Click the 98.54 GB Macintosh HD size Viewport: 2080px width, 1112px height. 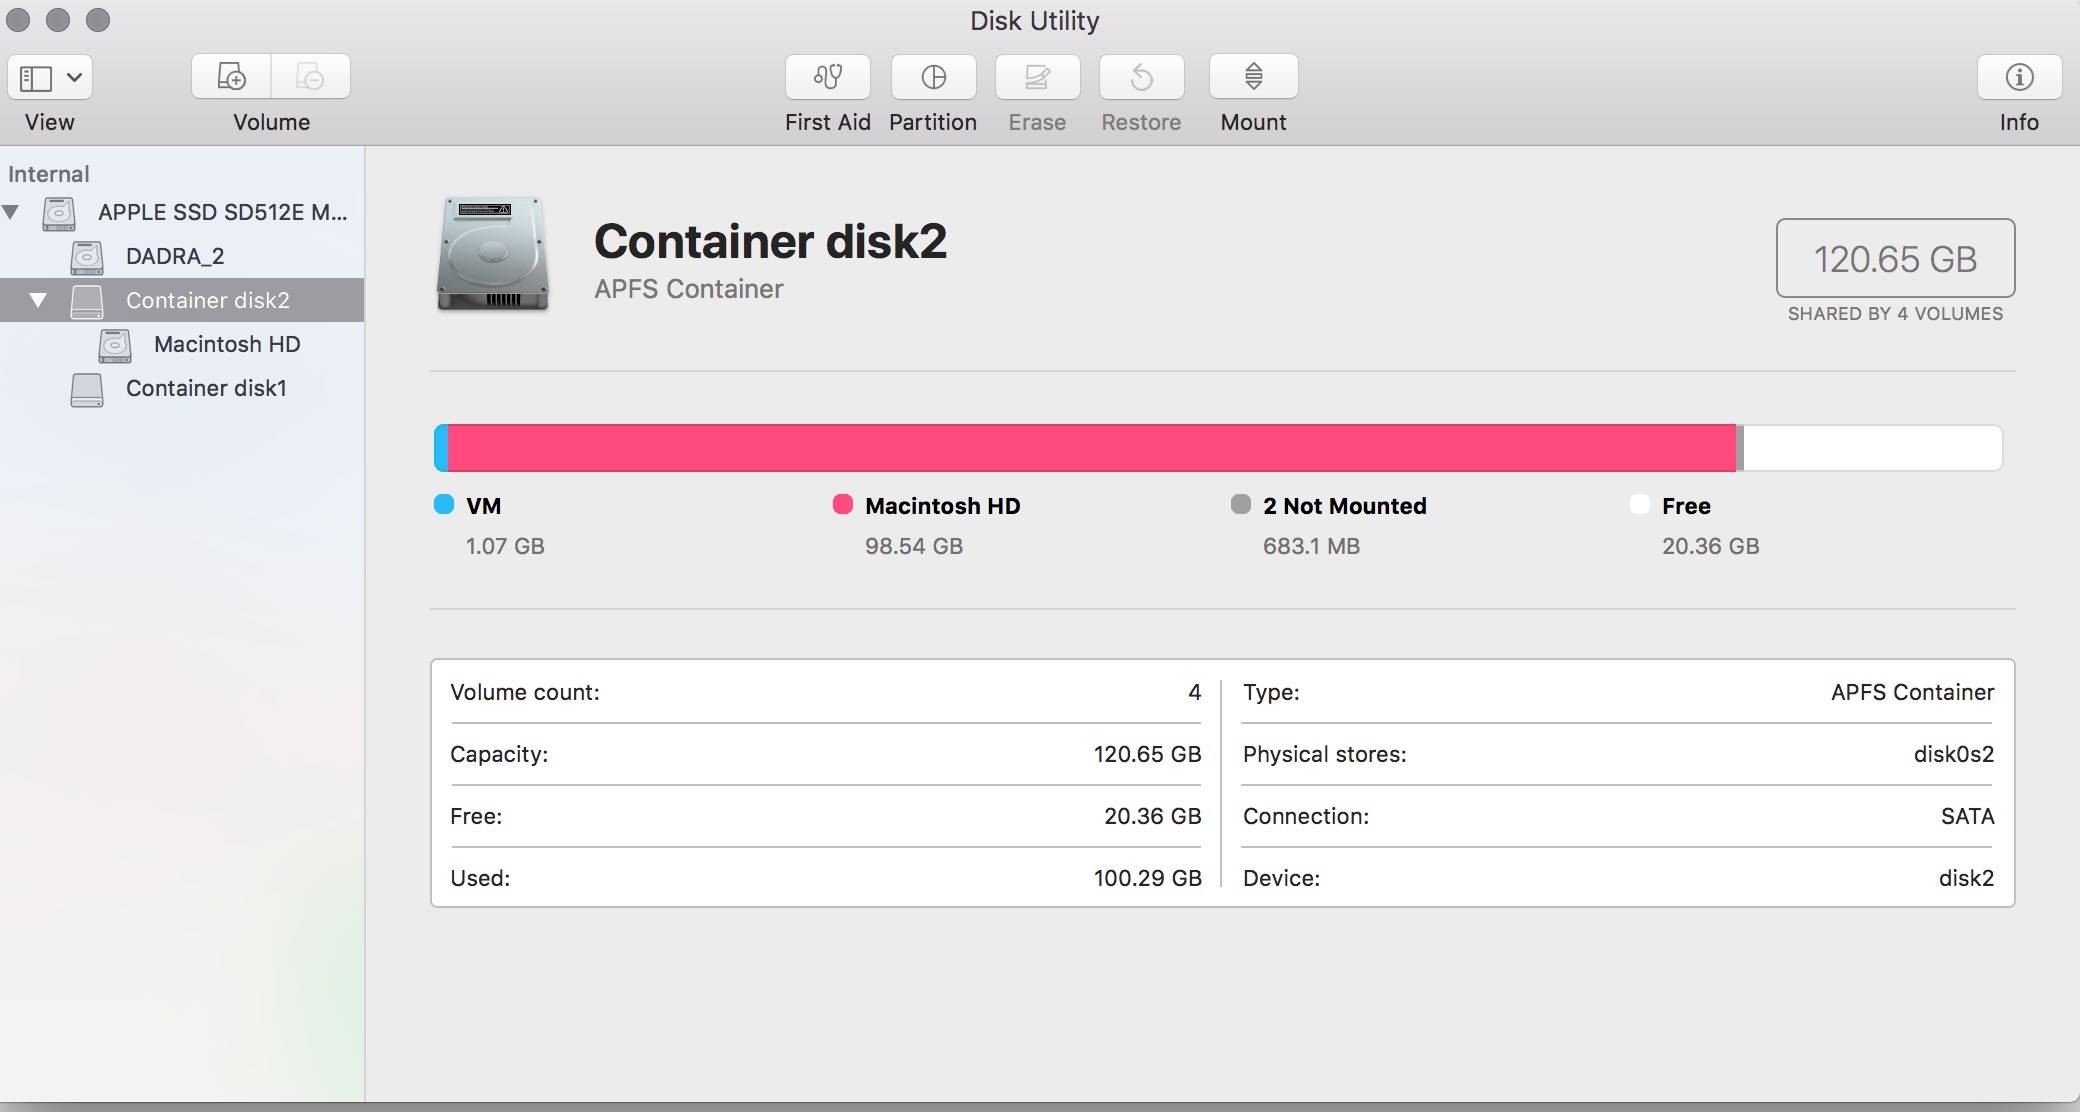914,546
